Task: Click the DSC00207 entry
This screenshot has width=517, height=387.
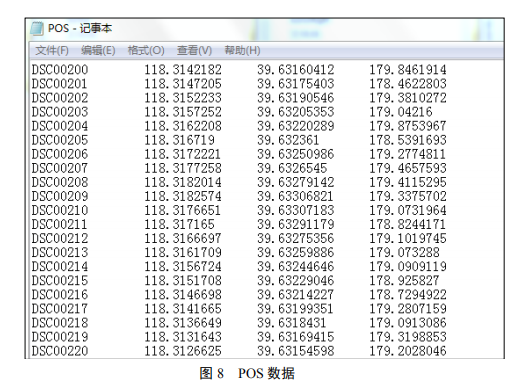Action: click(x=60, y=168)
